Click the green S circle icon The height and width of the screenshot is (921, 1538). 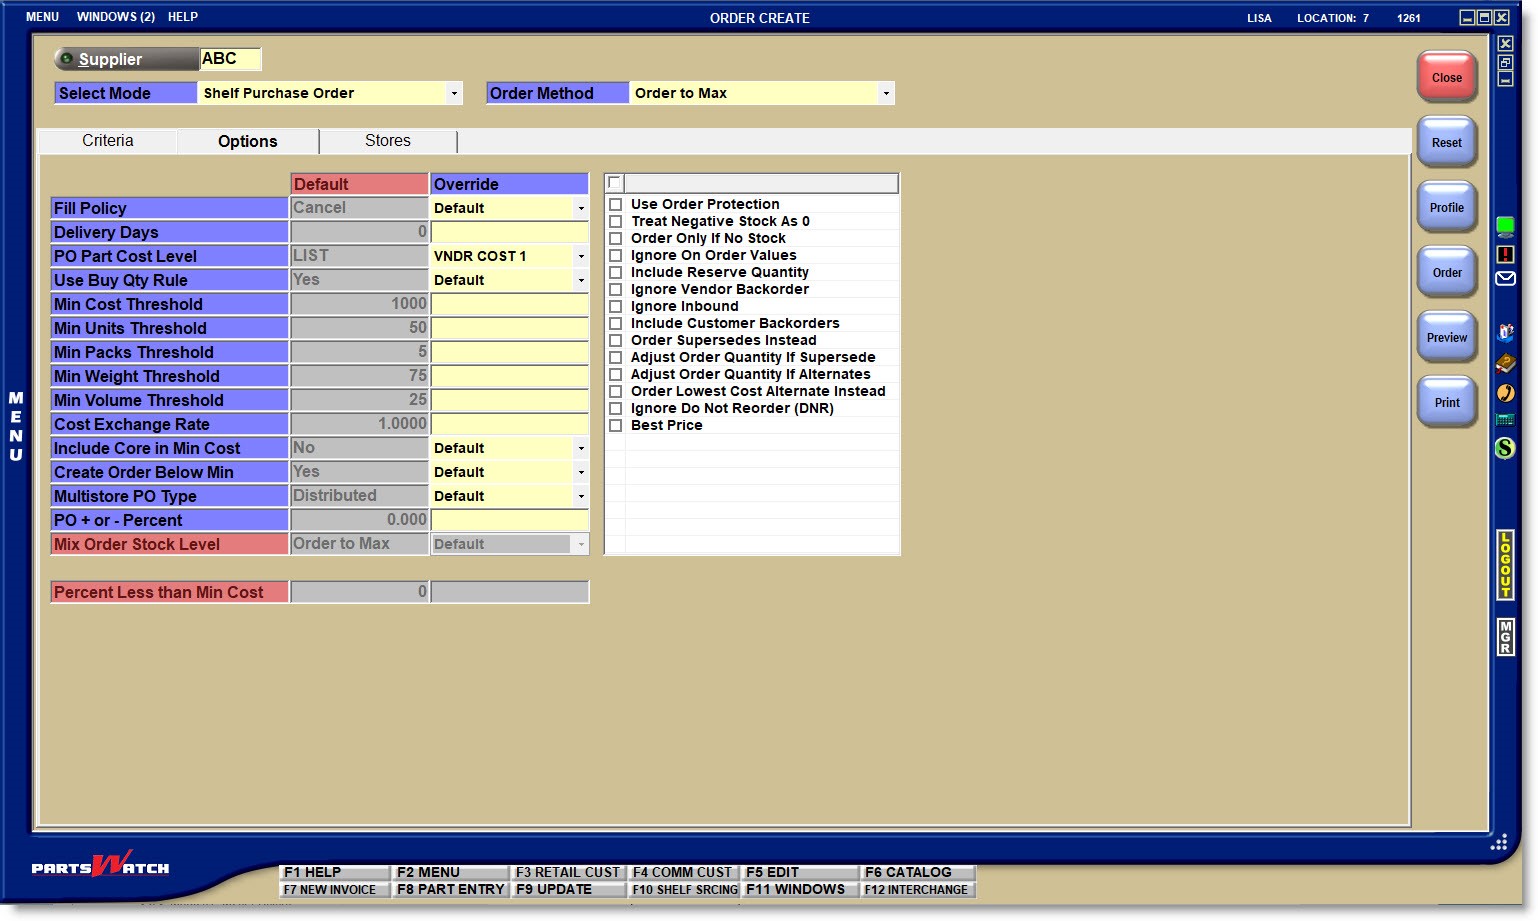pos(1505,448)
